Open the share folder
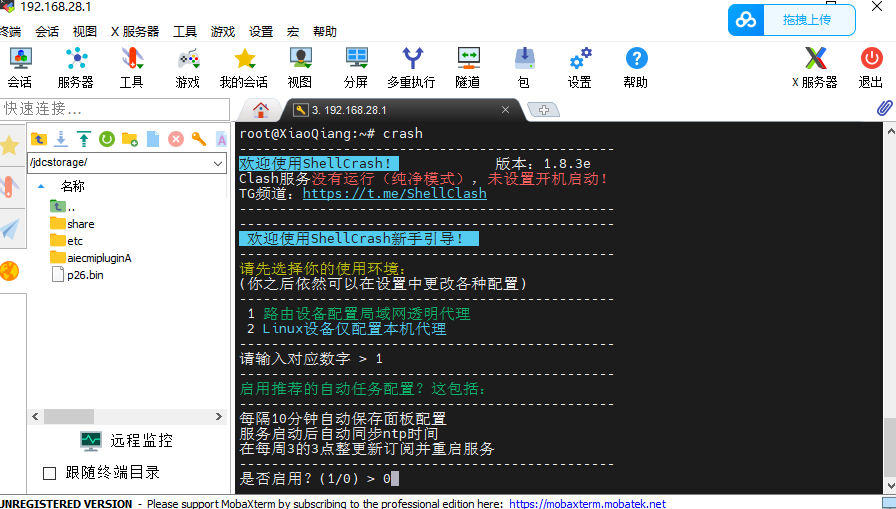Viewport: 896px width, 509px height. click(x=80, y=224)
